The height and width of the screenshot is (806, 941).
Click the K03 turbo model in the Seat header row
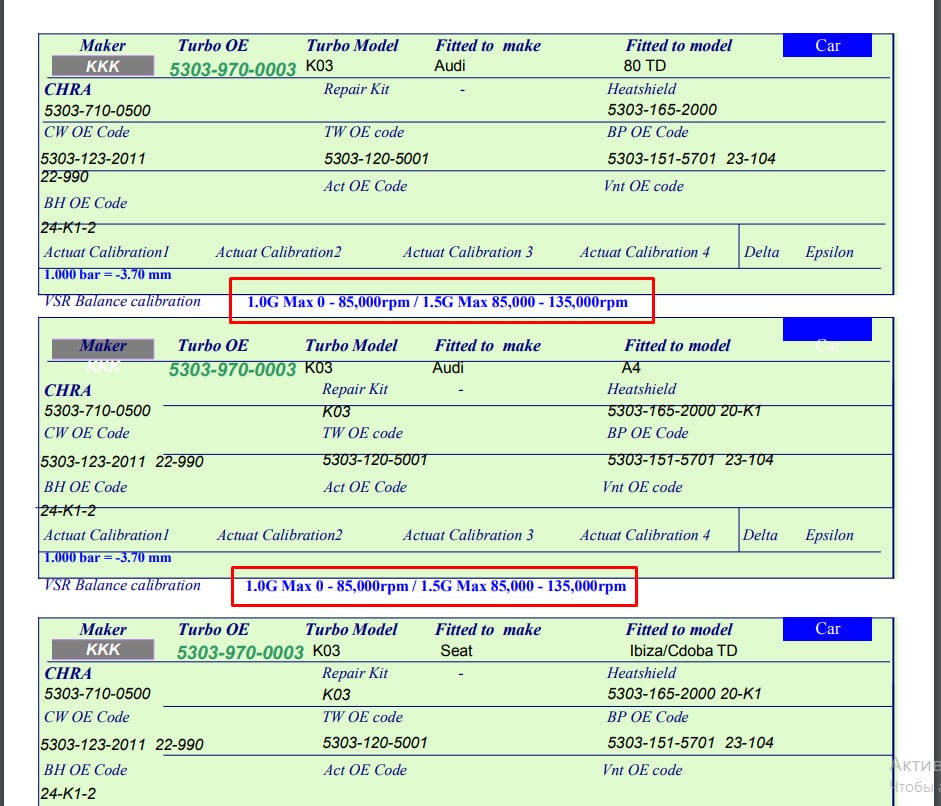(326, 651)
